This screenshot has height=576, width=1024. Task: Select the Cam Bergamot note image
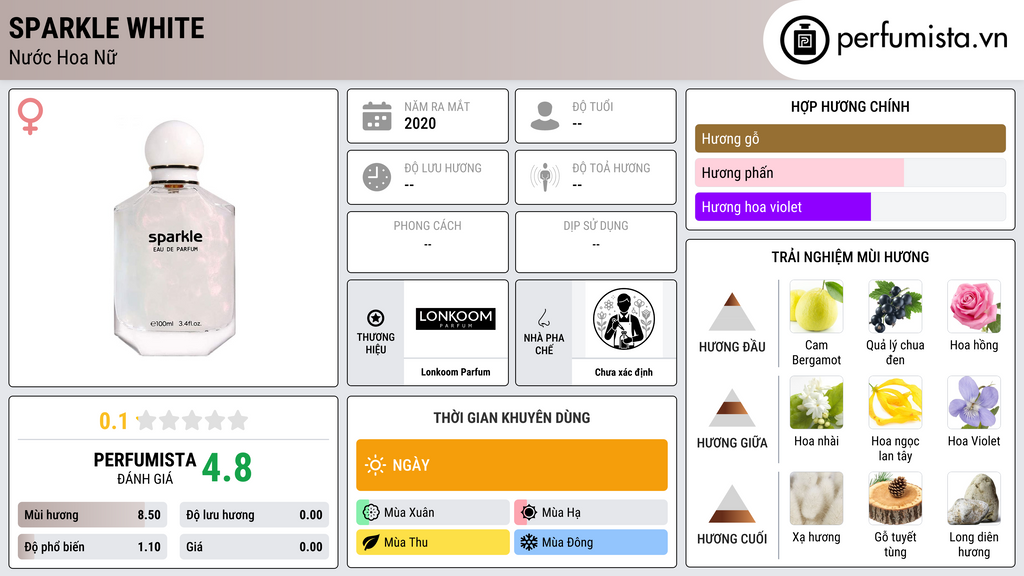click(x=816, y=306)
